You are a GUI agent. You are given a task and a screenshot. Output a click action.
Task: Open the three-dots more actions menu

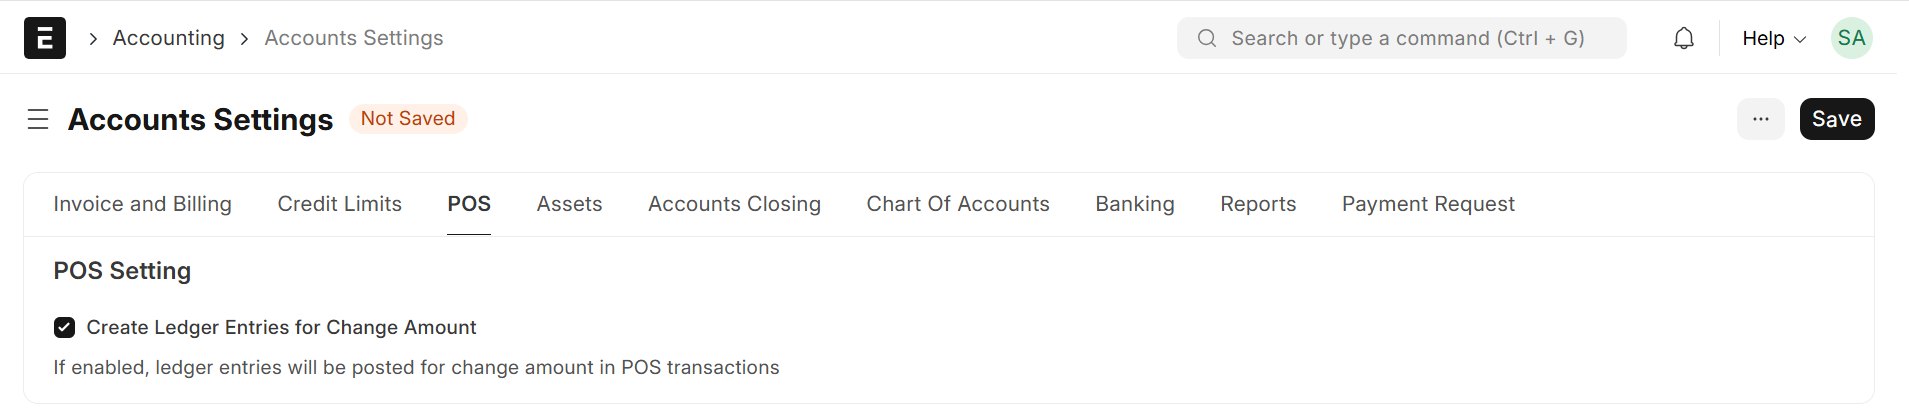(x=1760, y=119)
